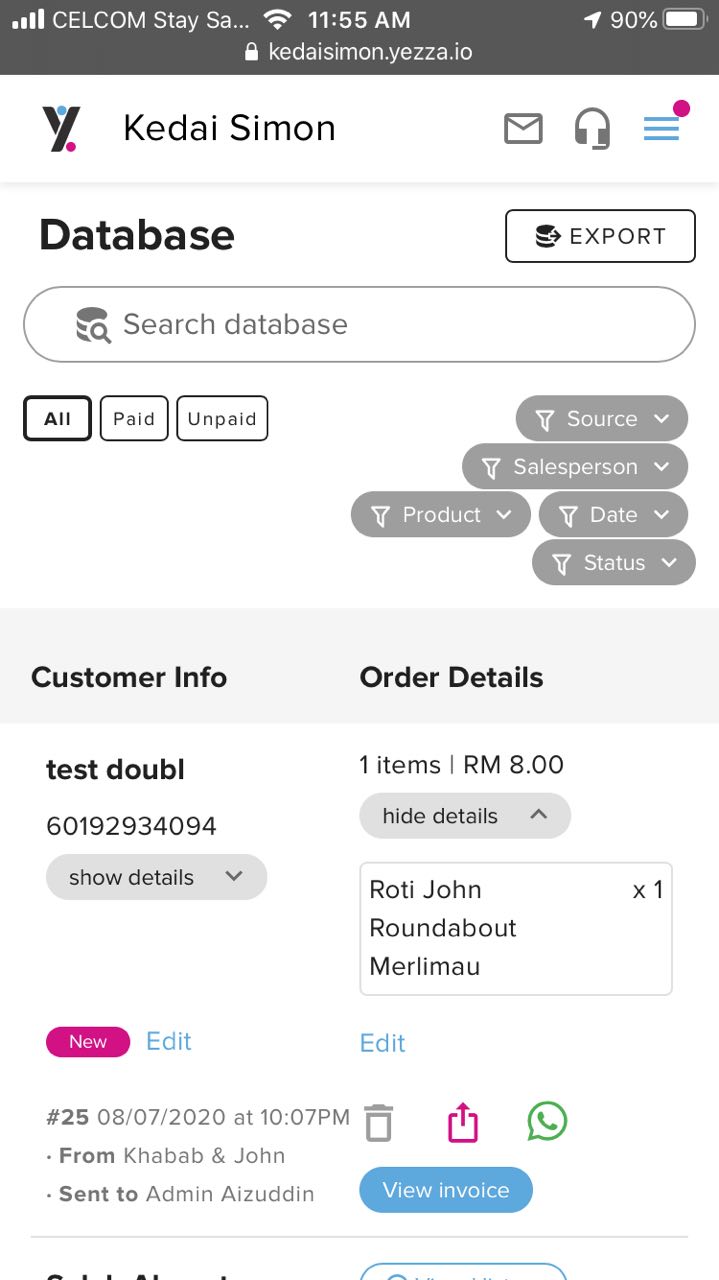This screenshot has width=719, height=1280.
Task: Show details for customer test doubl
Action: (156, 877)
